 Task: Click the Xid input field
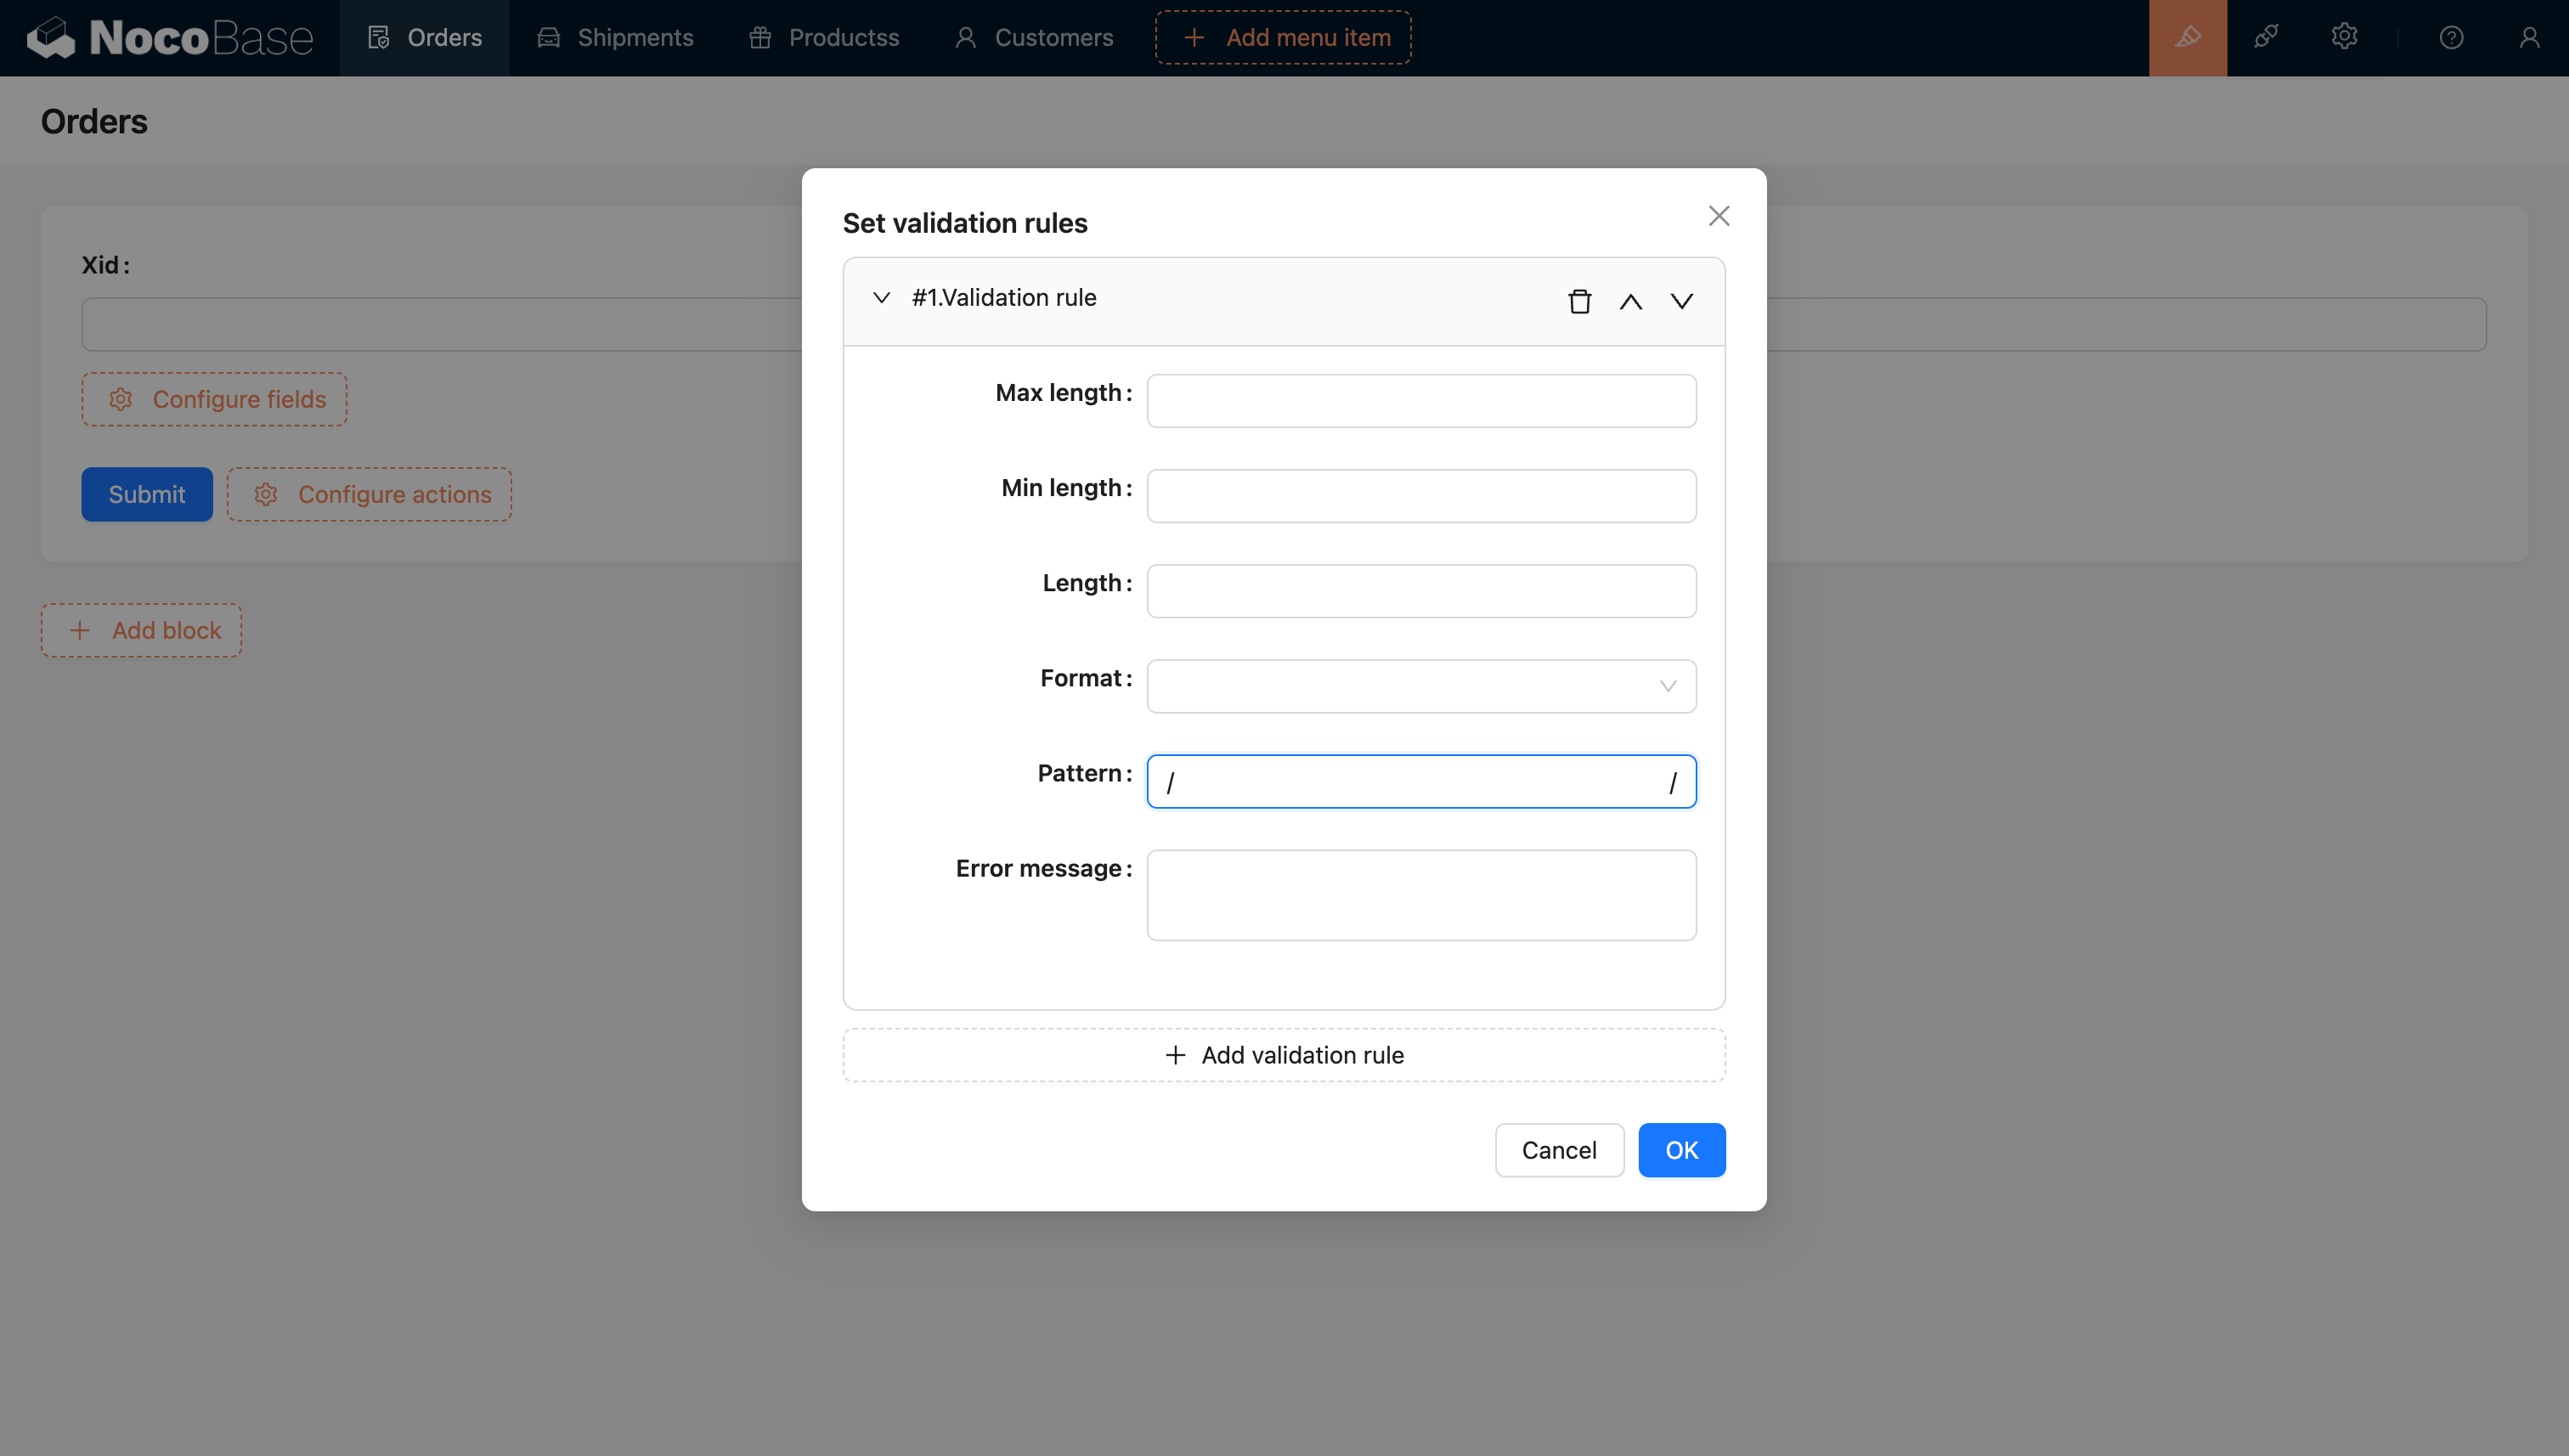click(x=441, y=324)
